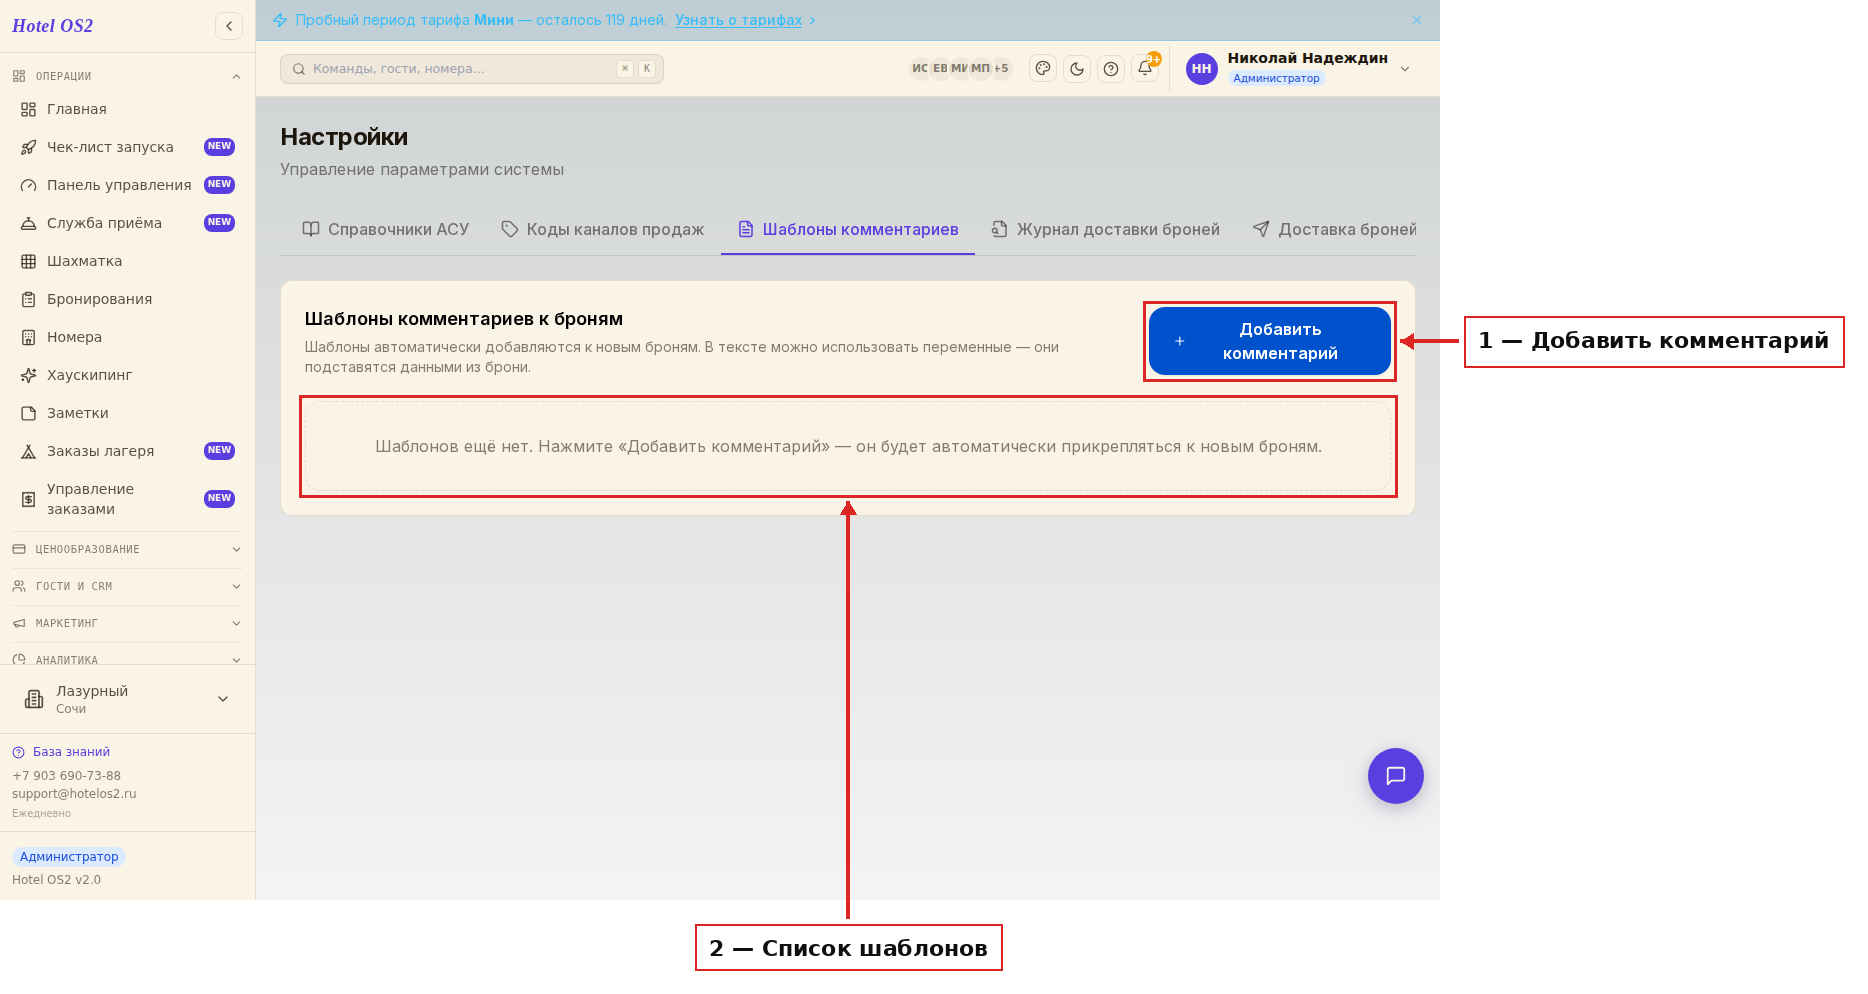The width and height of the screenshot is (1868, 994).
Task: Open the help question-mark icon
Action: [1111, 69]
